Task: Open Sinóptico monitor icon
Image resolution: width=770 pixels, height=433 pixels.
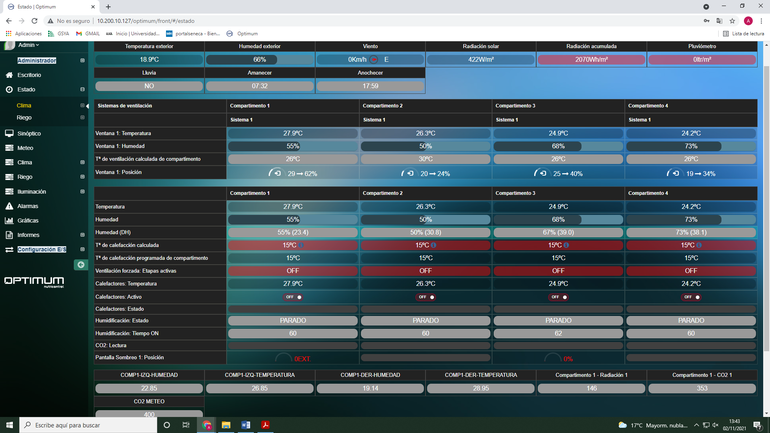Action: point(9,133)
